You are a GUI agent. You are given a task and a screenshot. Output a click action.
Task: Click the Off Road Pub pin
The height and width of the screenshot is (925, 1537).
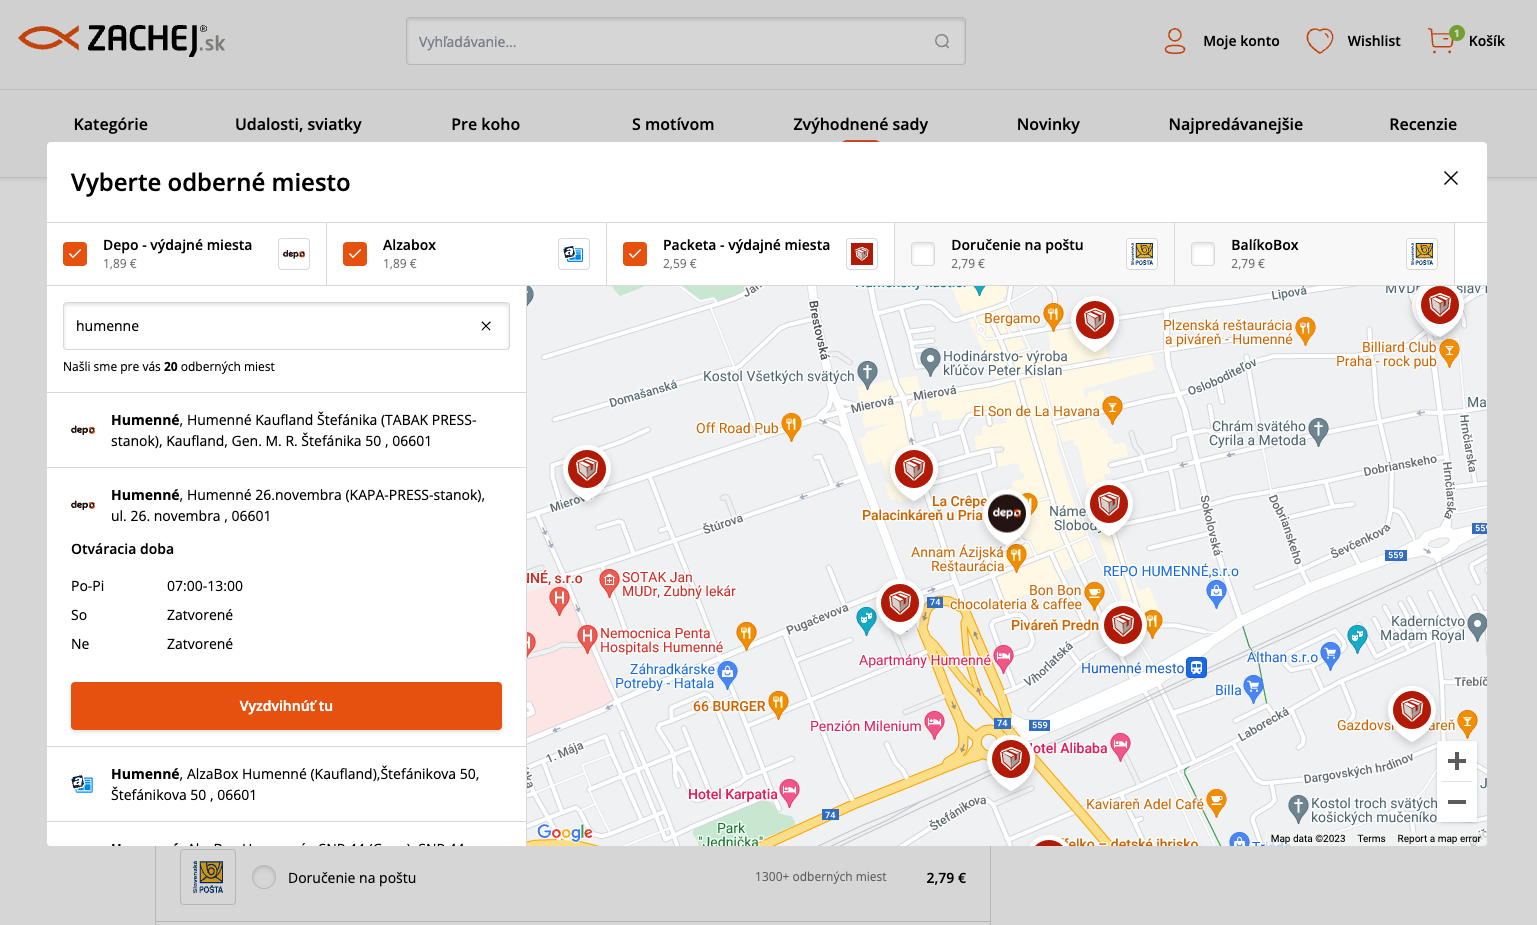point(791,426)
